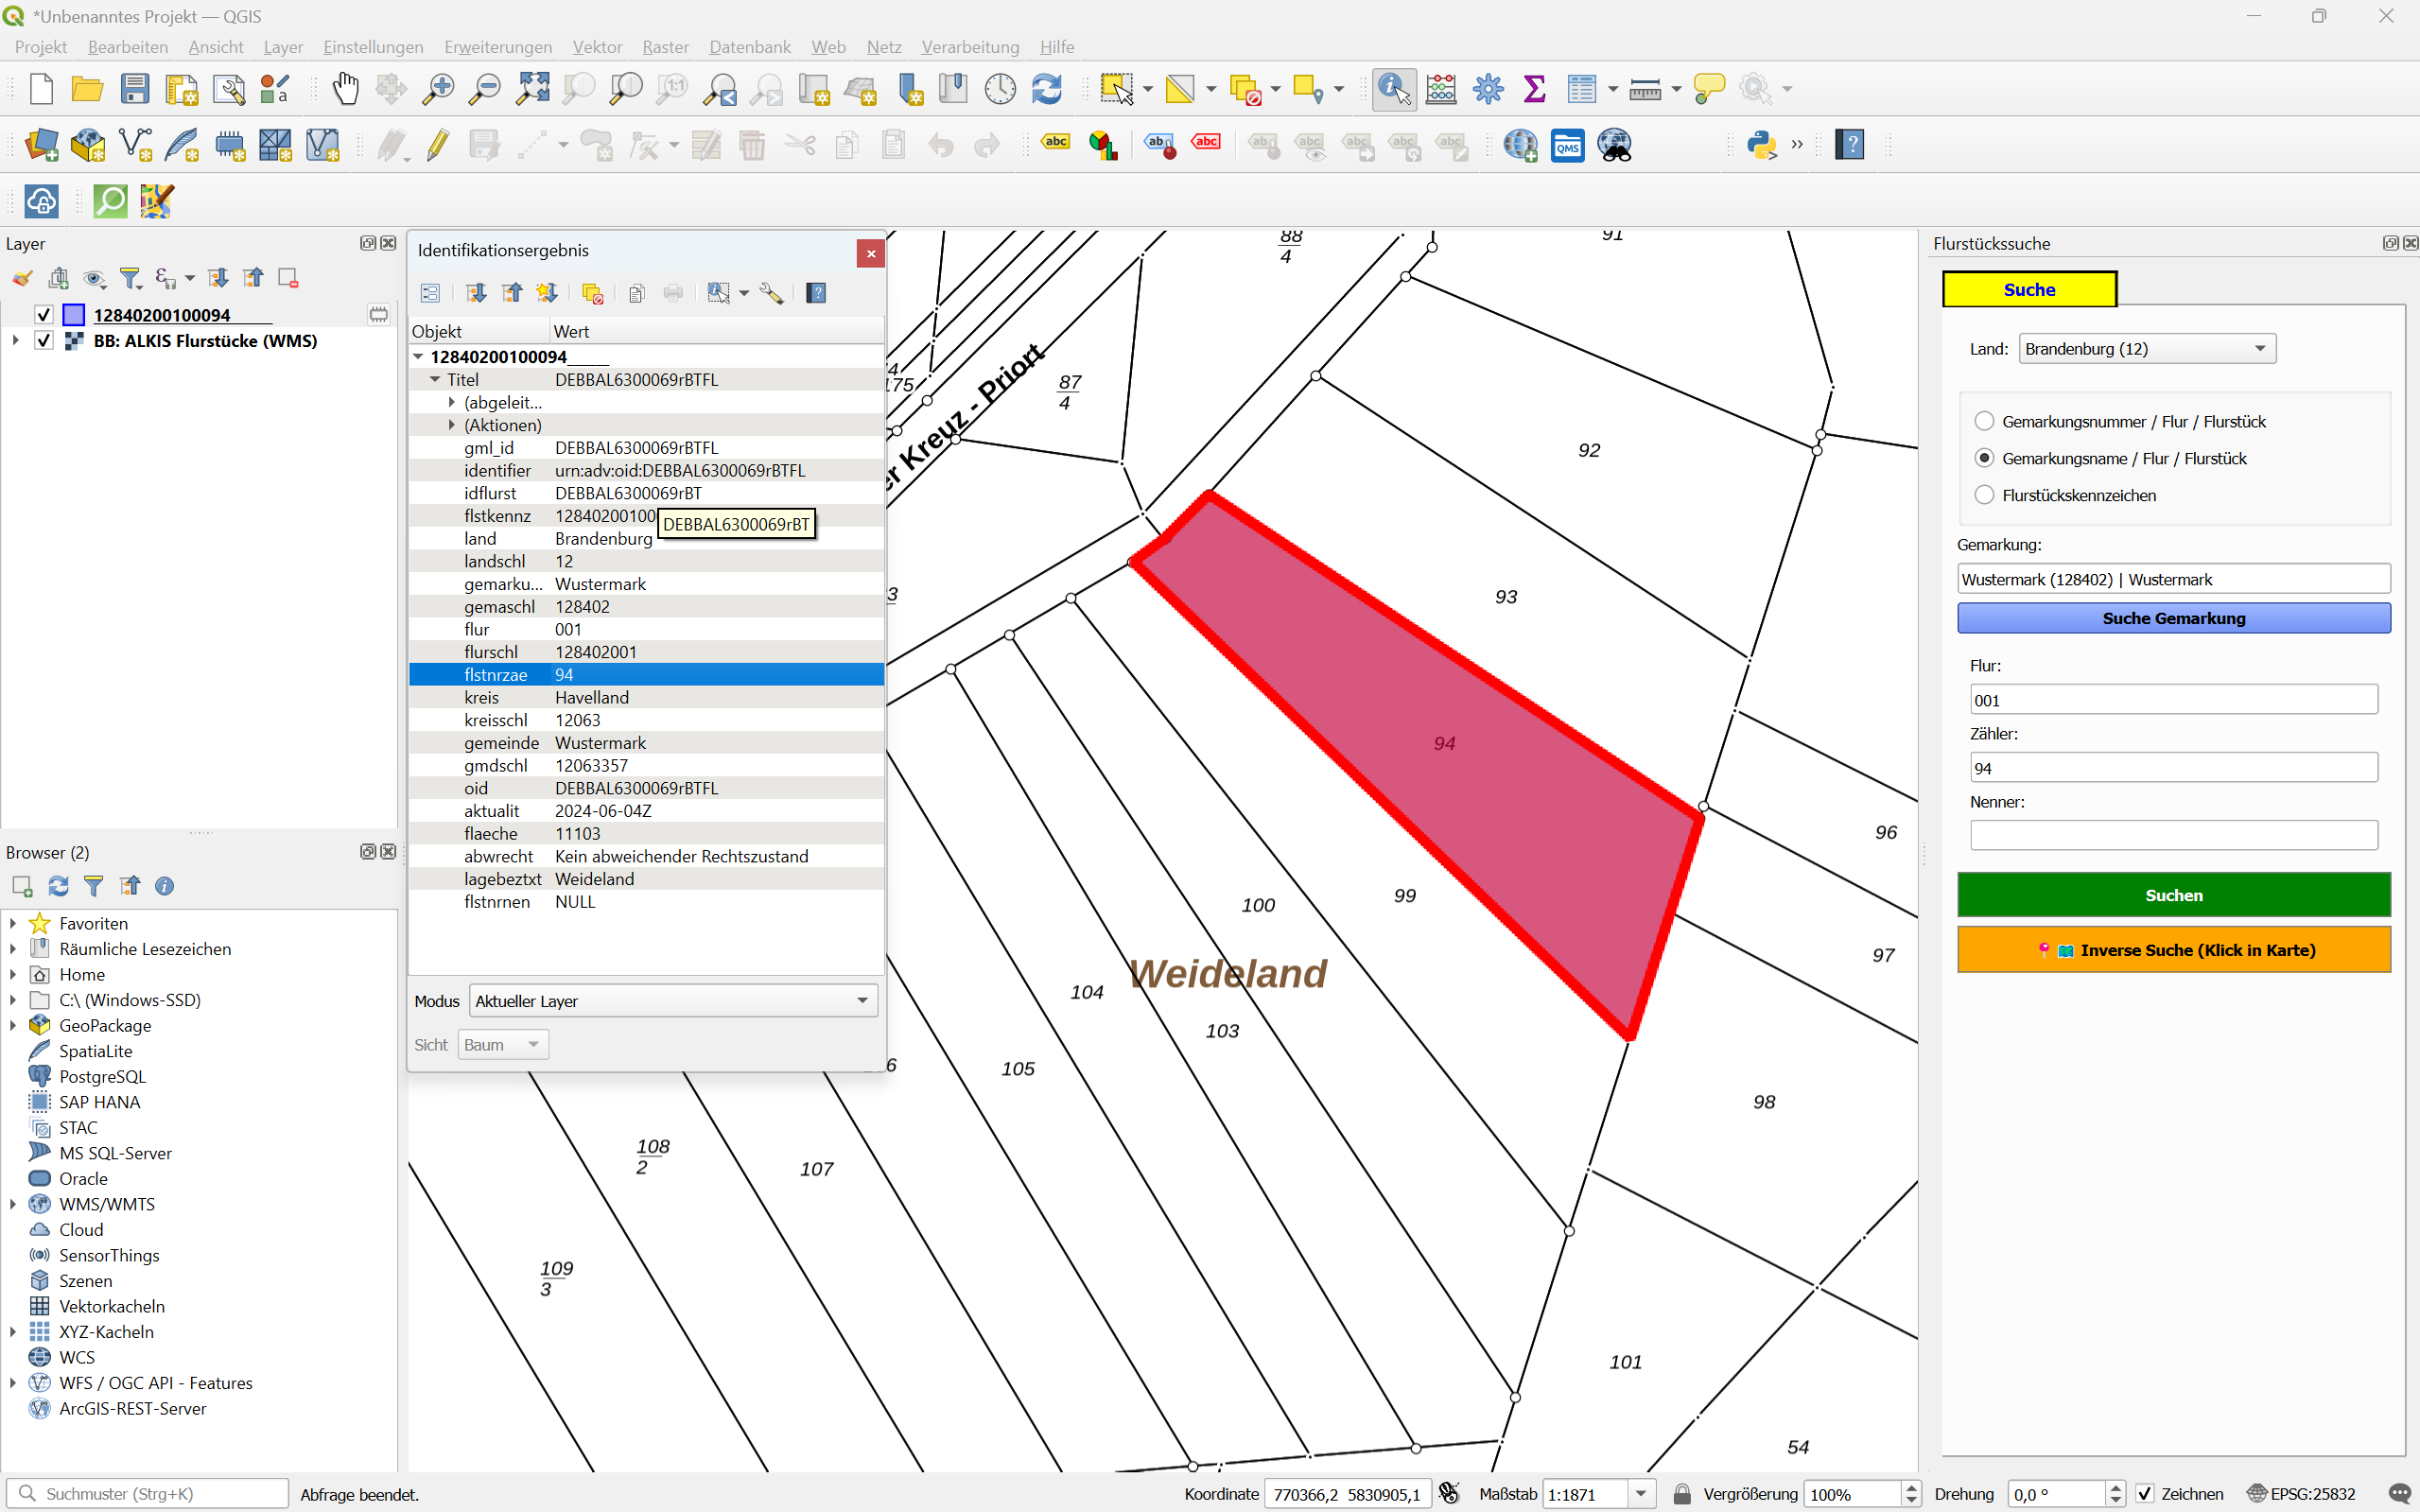Toggle visibility of layer 12840200100094
This screenshot has height=1512, width=2420.
coord(44,315)
